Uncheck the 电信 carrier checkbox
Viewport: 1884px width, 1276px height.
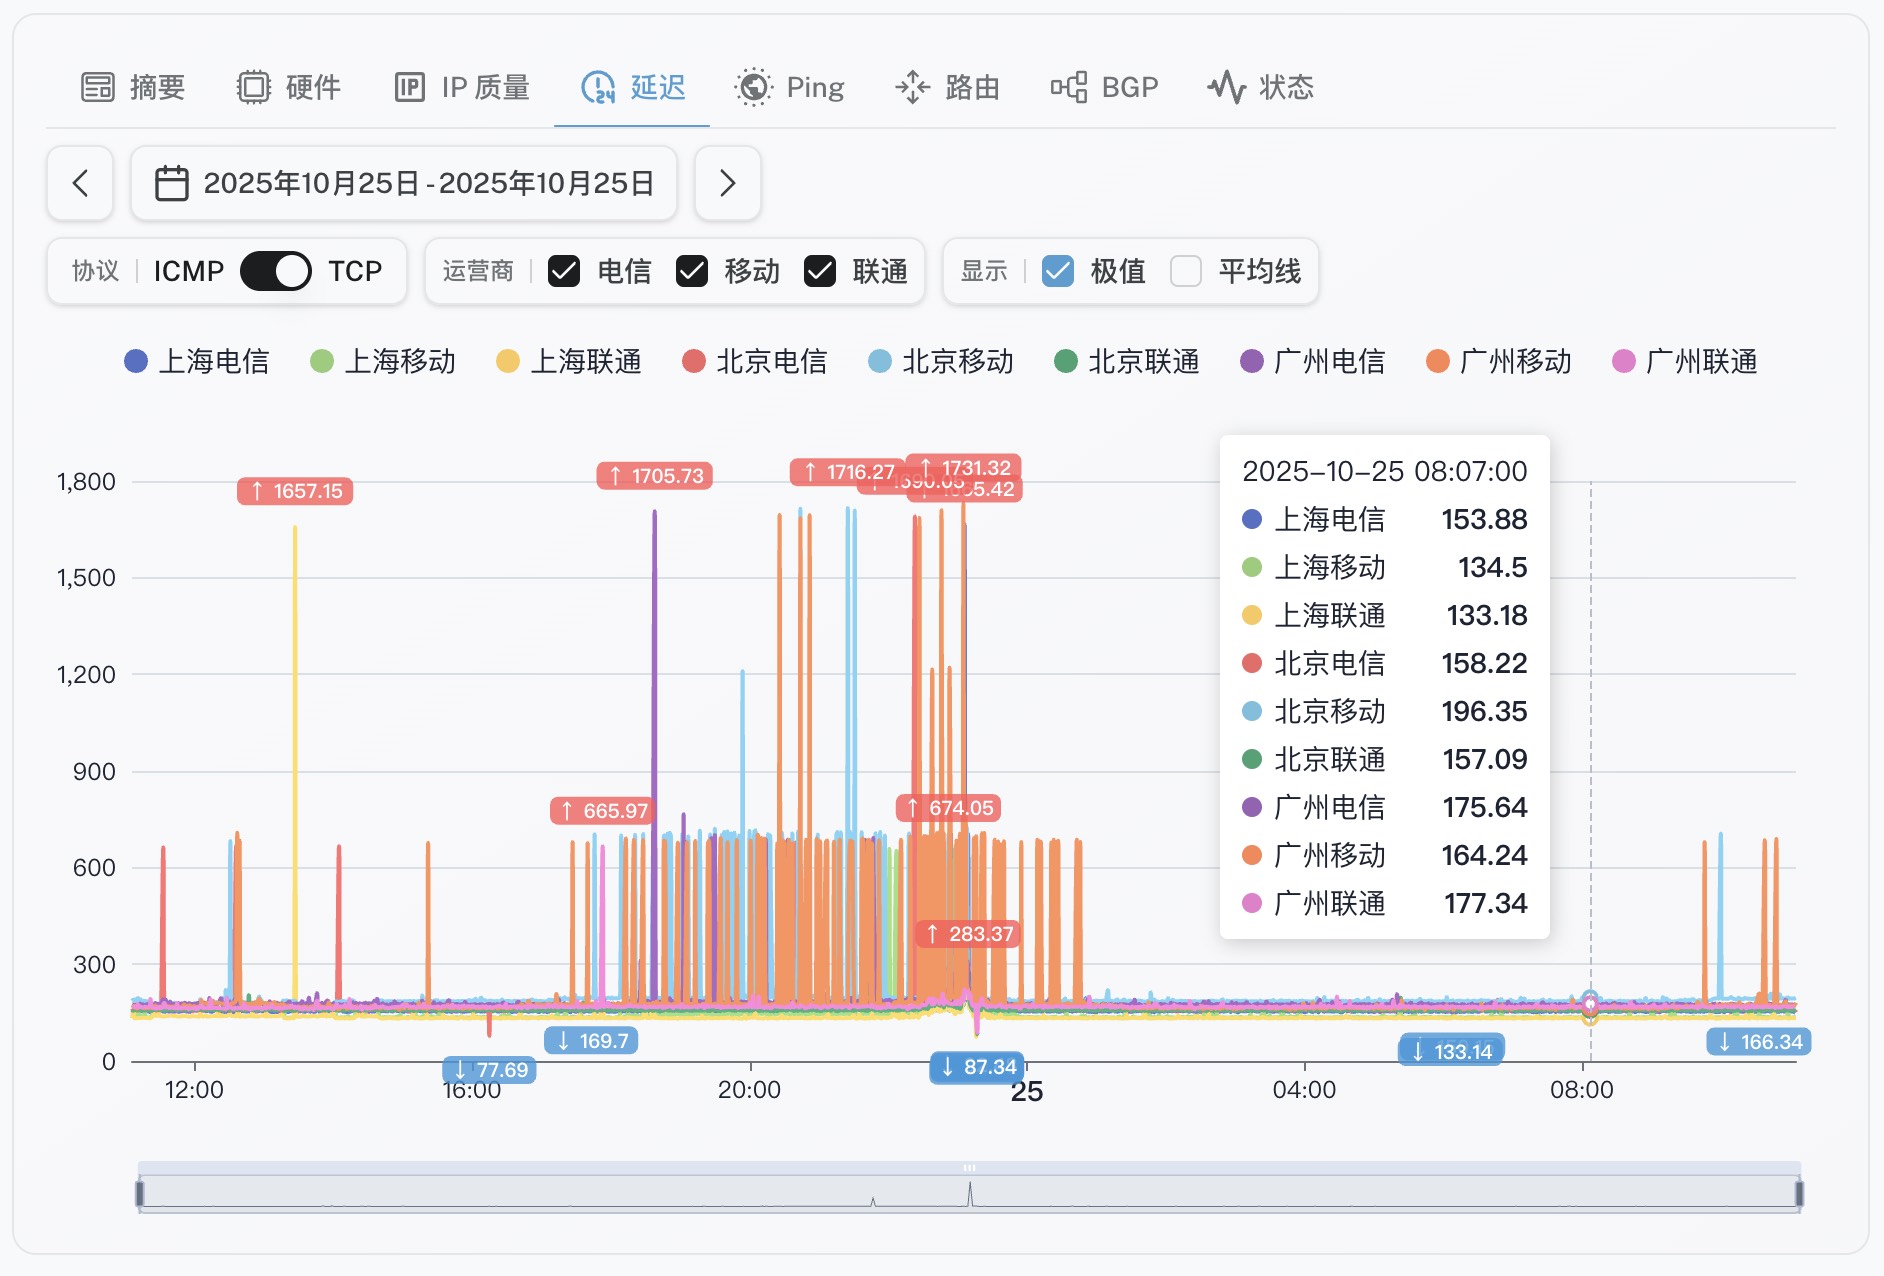[564, 271]
